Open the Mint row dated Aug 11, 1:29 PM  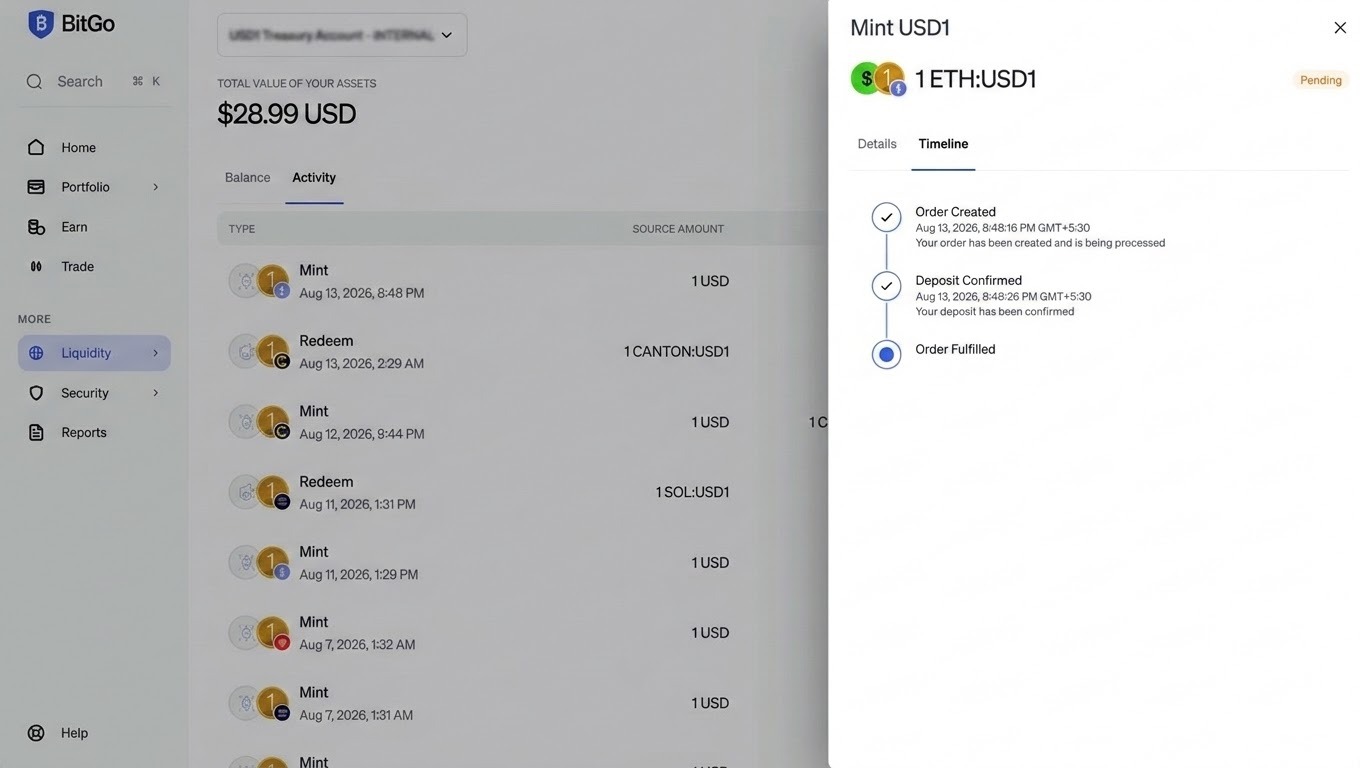point(522,562)
